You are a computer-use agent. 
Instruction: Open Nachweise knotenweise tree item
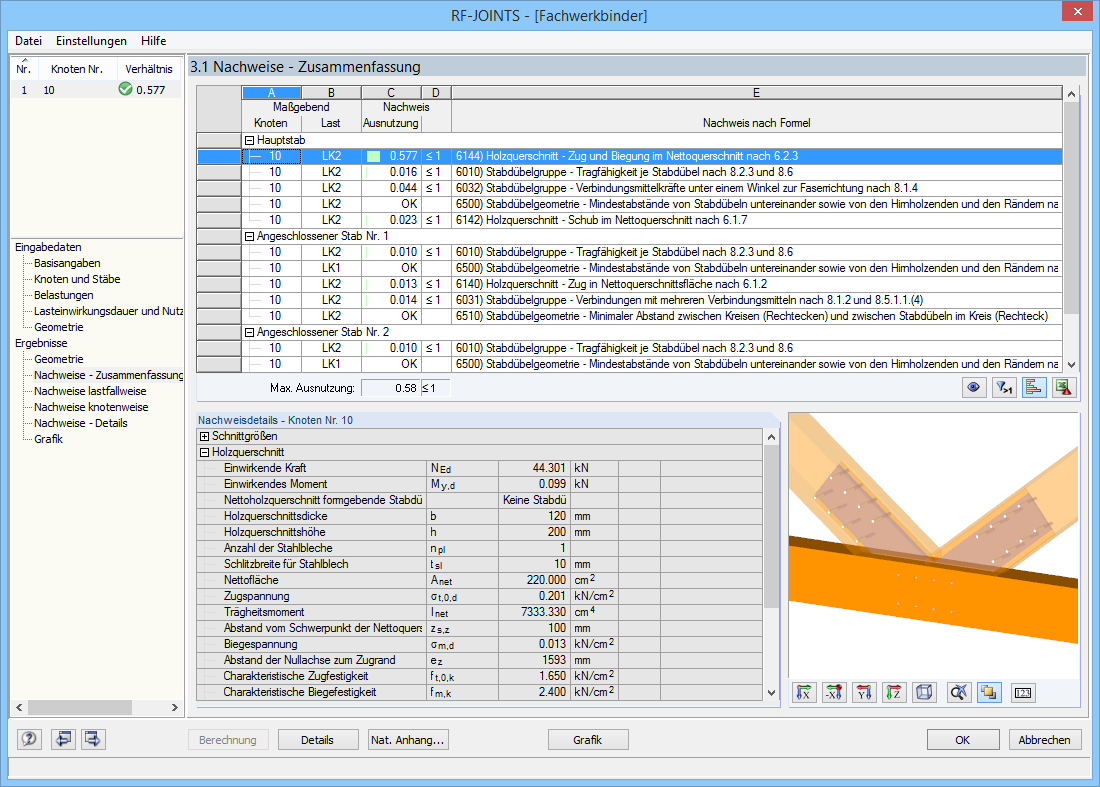click(x=91, y=407)
